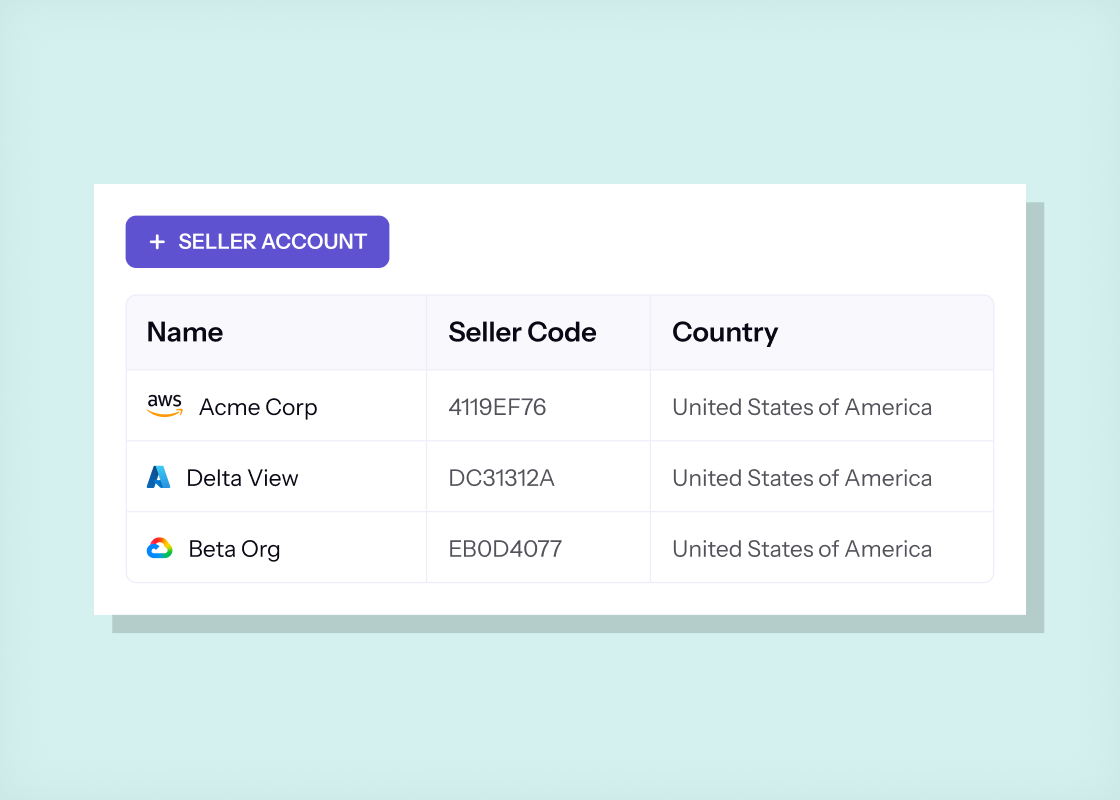The image size is (1120, 800).
Task: Select seller code 4119EF76
Action: click(497, 406)
